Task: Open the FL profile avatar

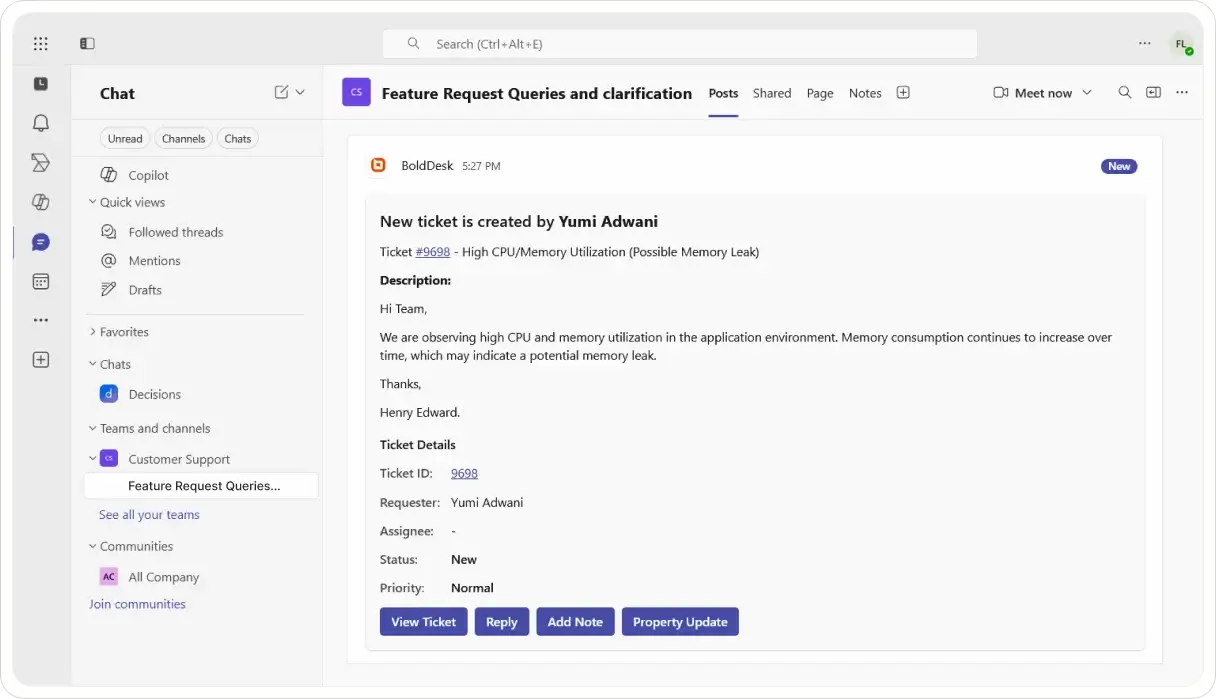Action: point(1181,44)
